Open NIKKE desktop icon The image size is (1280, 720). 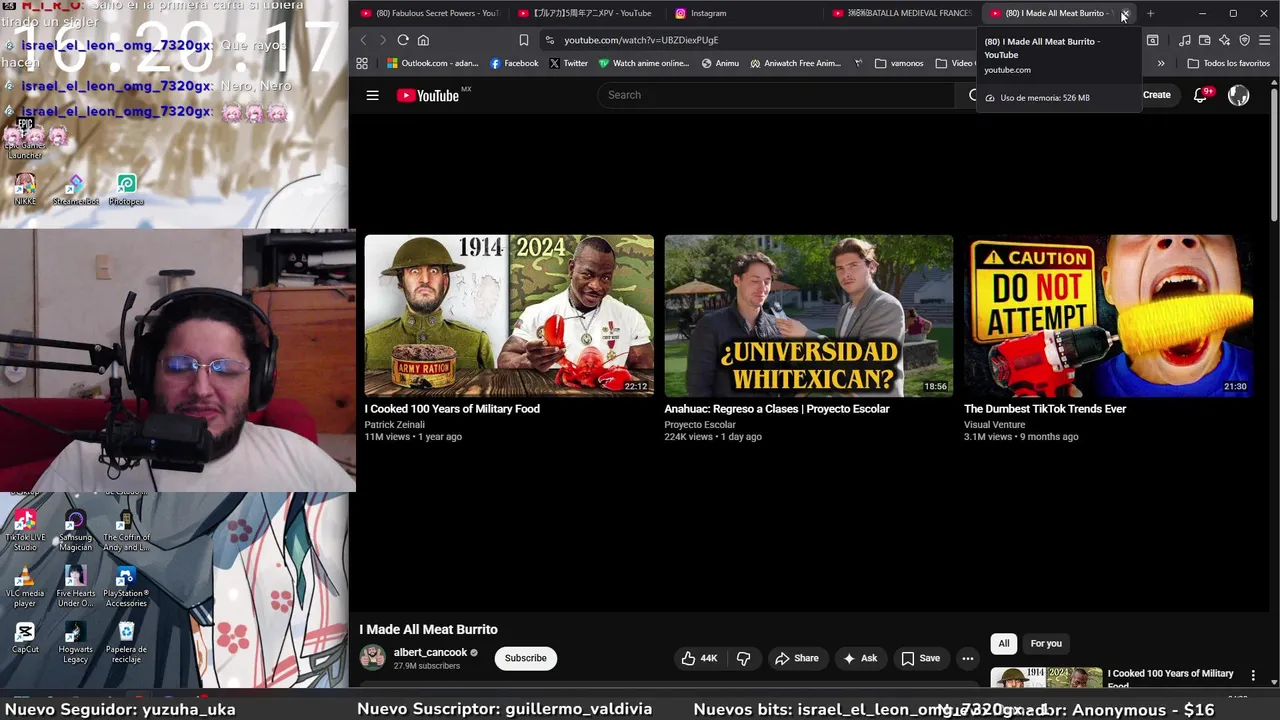pyautogui.click(x=25, y=189)
